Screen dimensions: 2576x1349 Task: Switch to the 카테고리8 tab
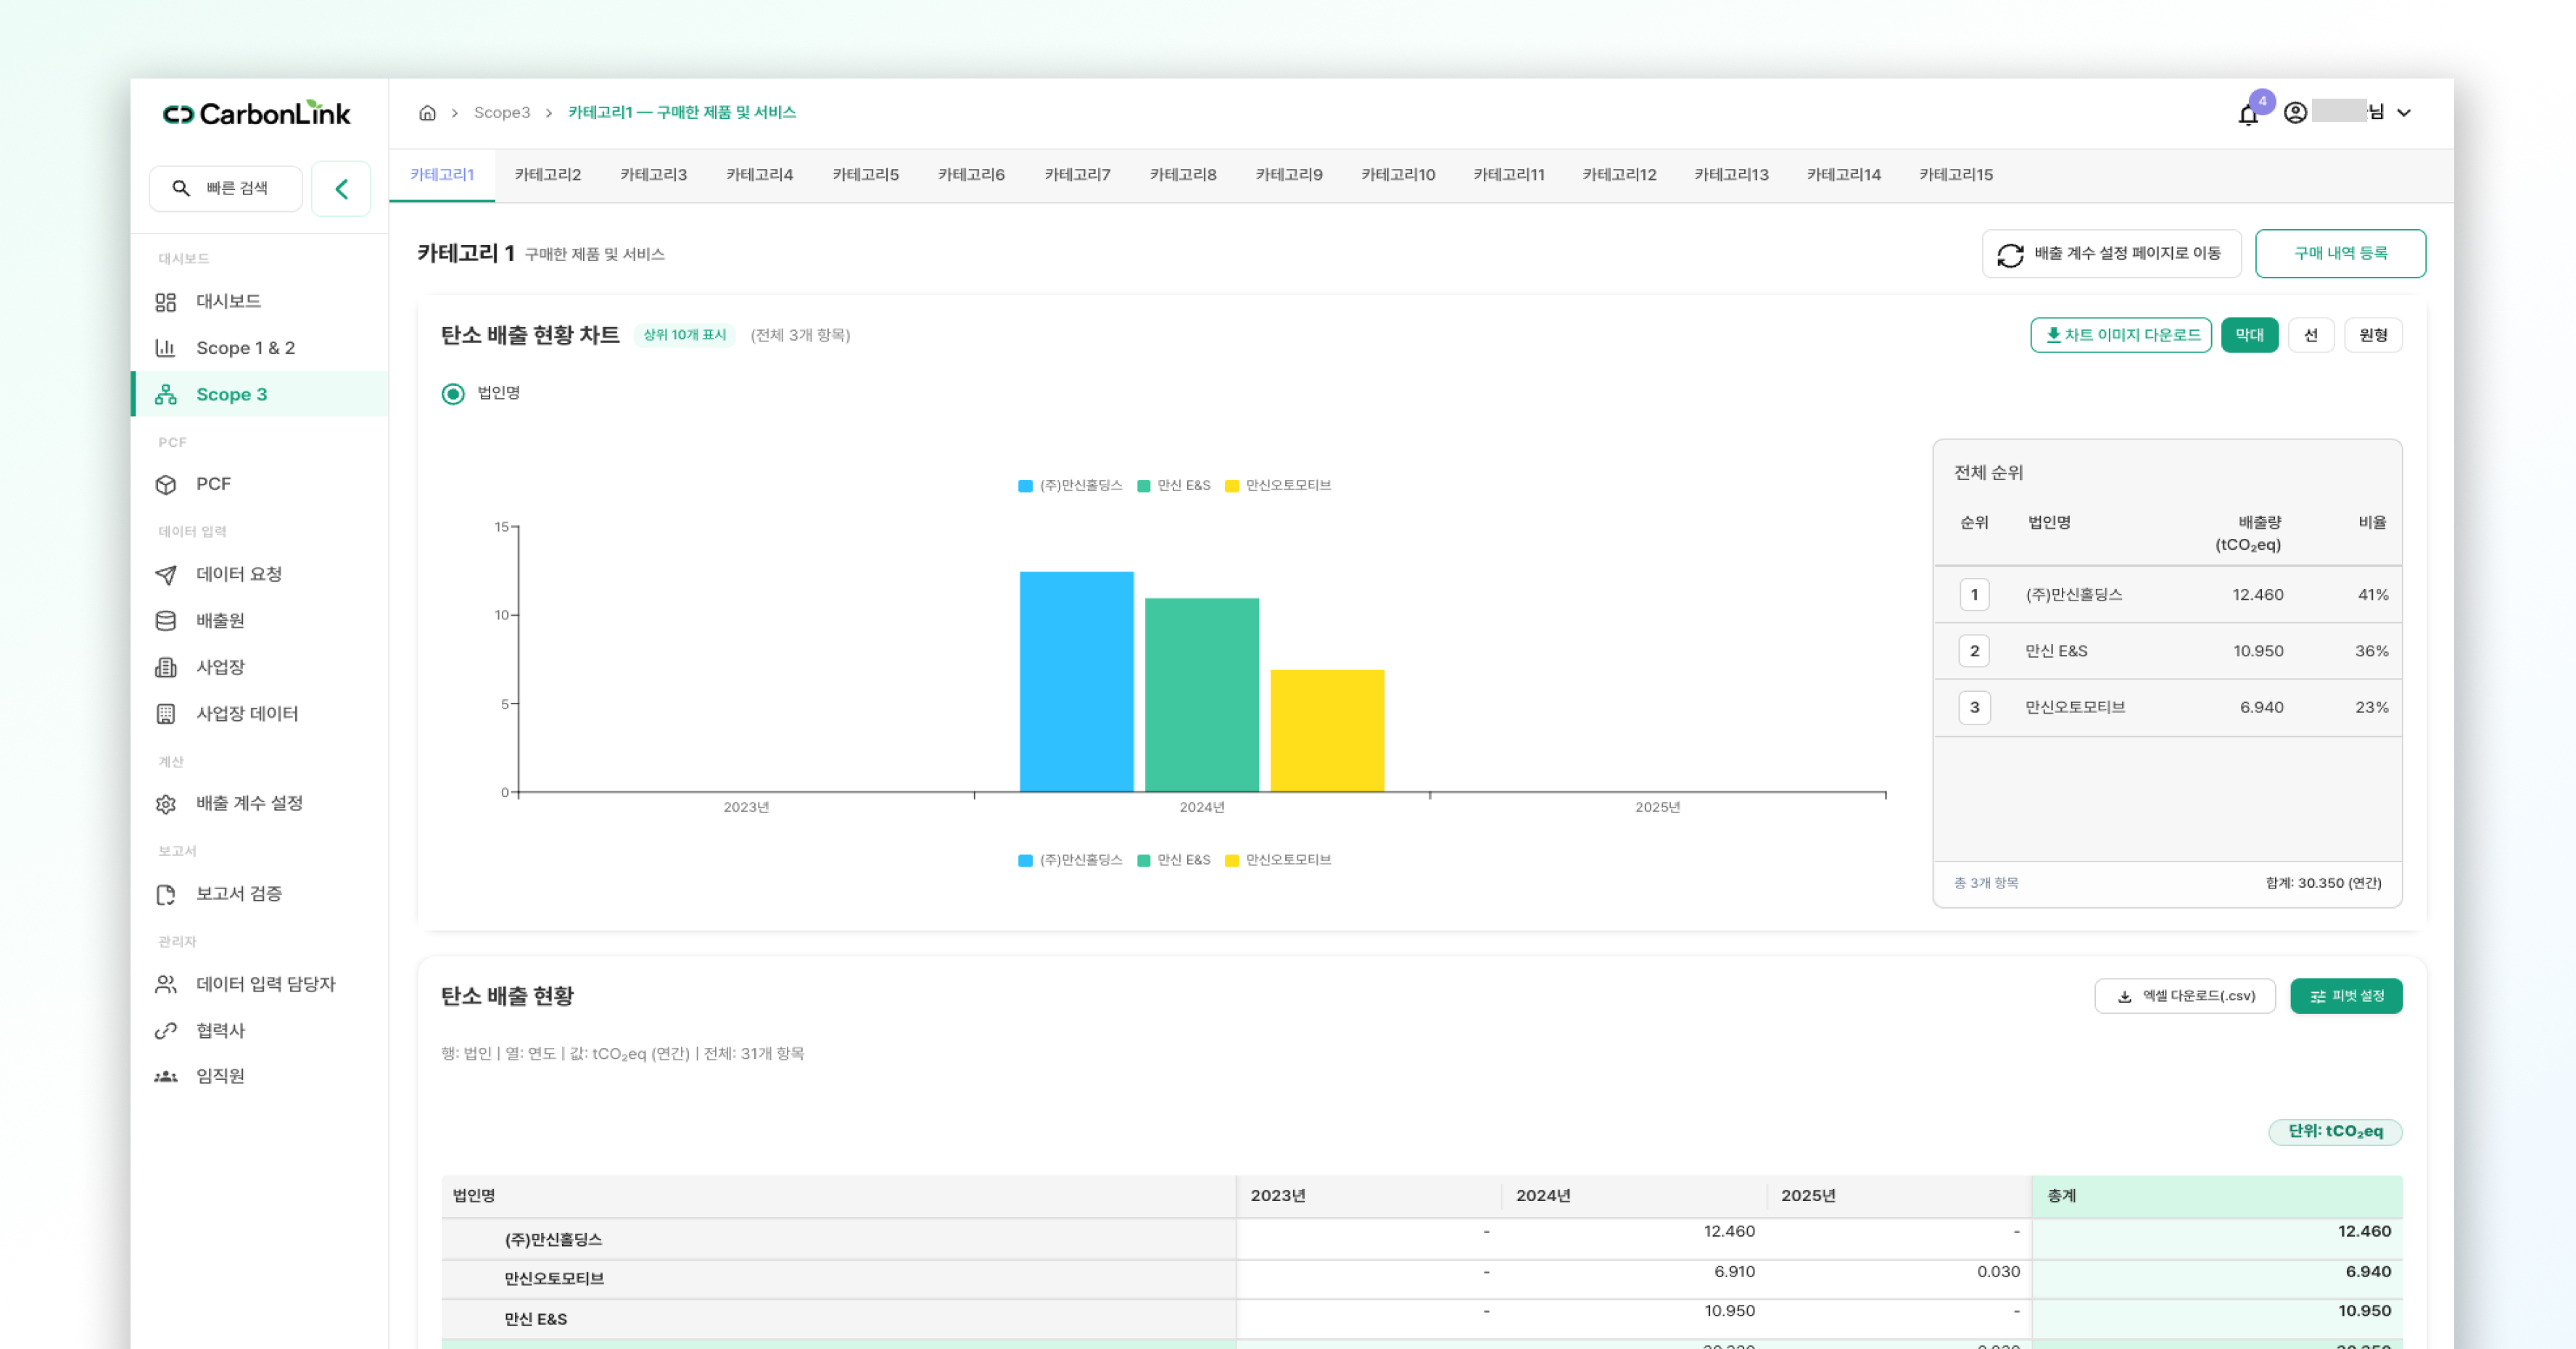(x=1183, y=175)
